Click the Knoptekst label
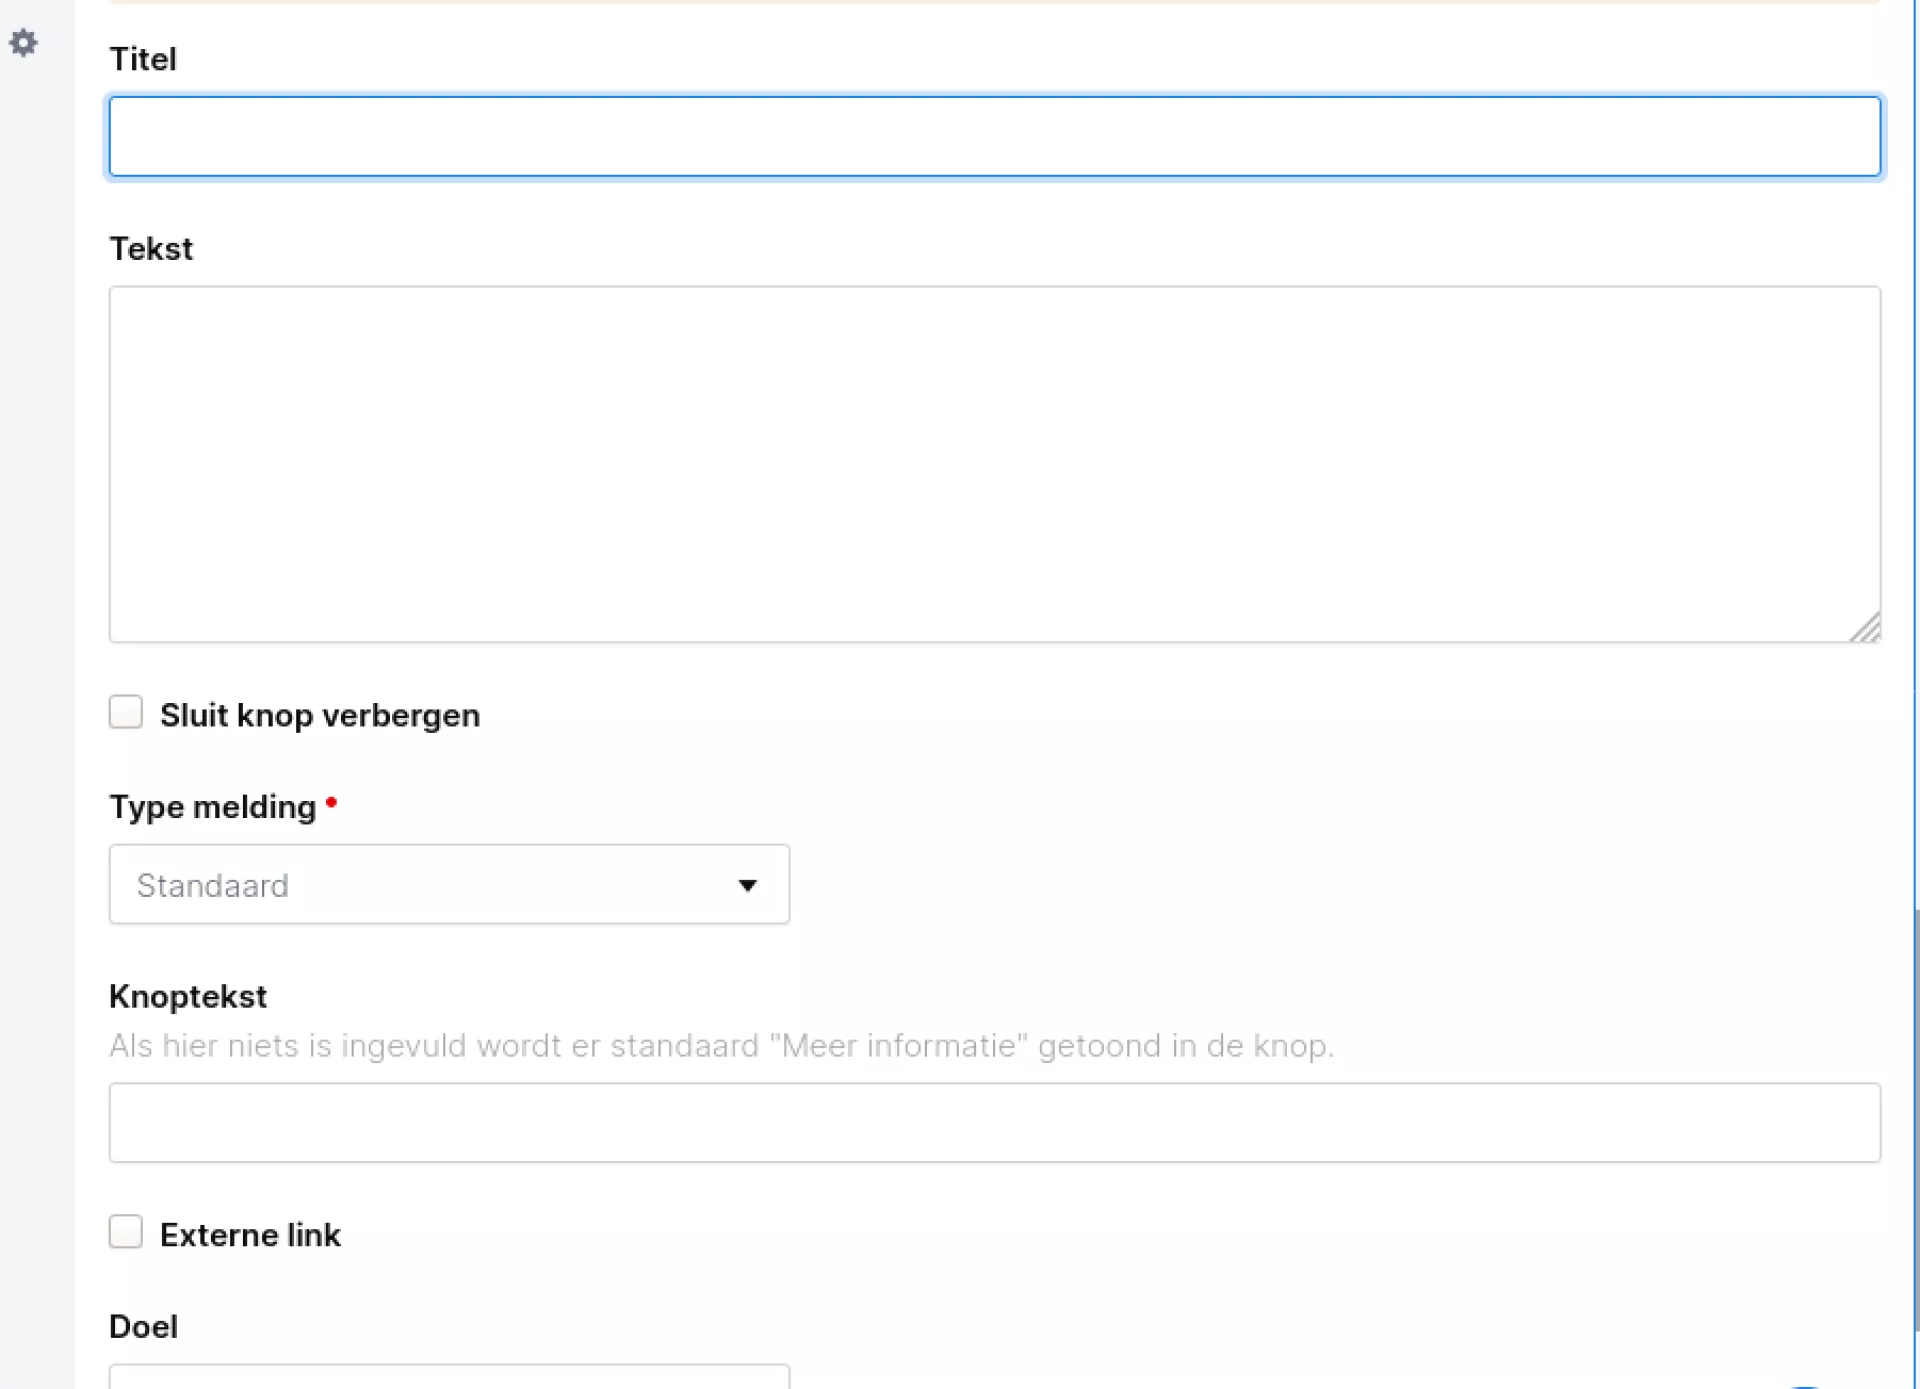 (x=188, y=996)
